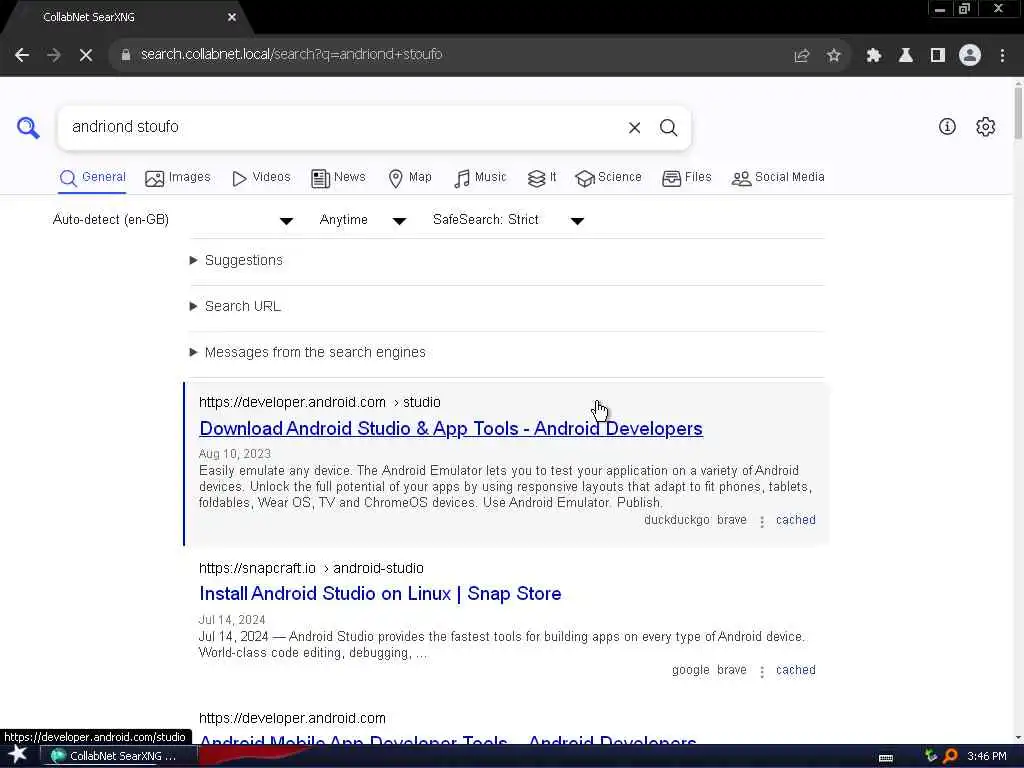Image resolution: width=1024 pixels, height=768 pixels.
Task: Switch to the Images tab
Action: tap(178, 178)
